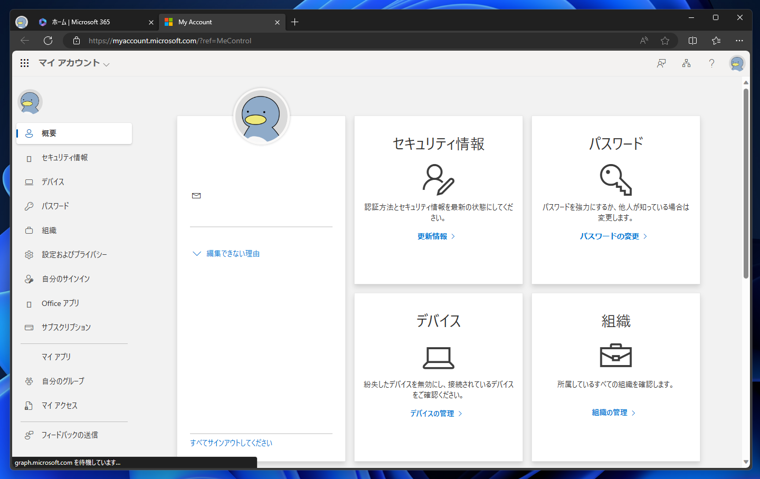Click the vertical page scrollbar

(x=745, y=184)
